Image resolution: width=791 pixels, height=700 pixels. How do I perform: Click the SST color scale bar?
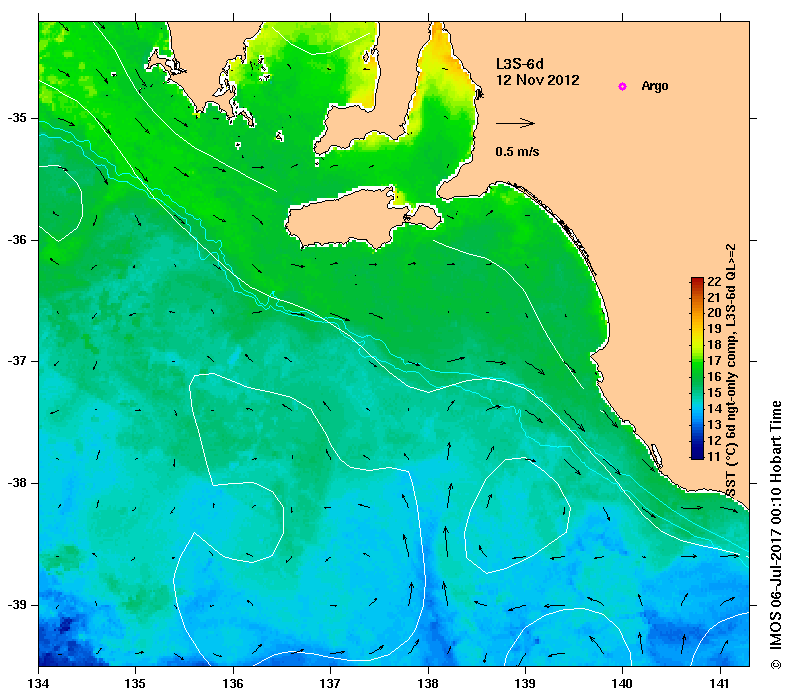click(x=697, y=368)
